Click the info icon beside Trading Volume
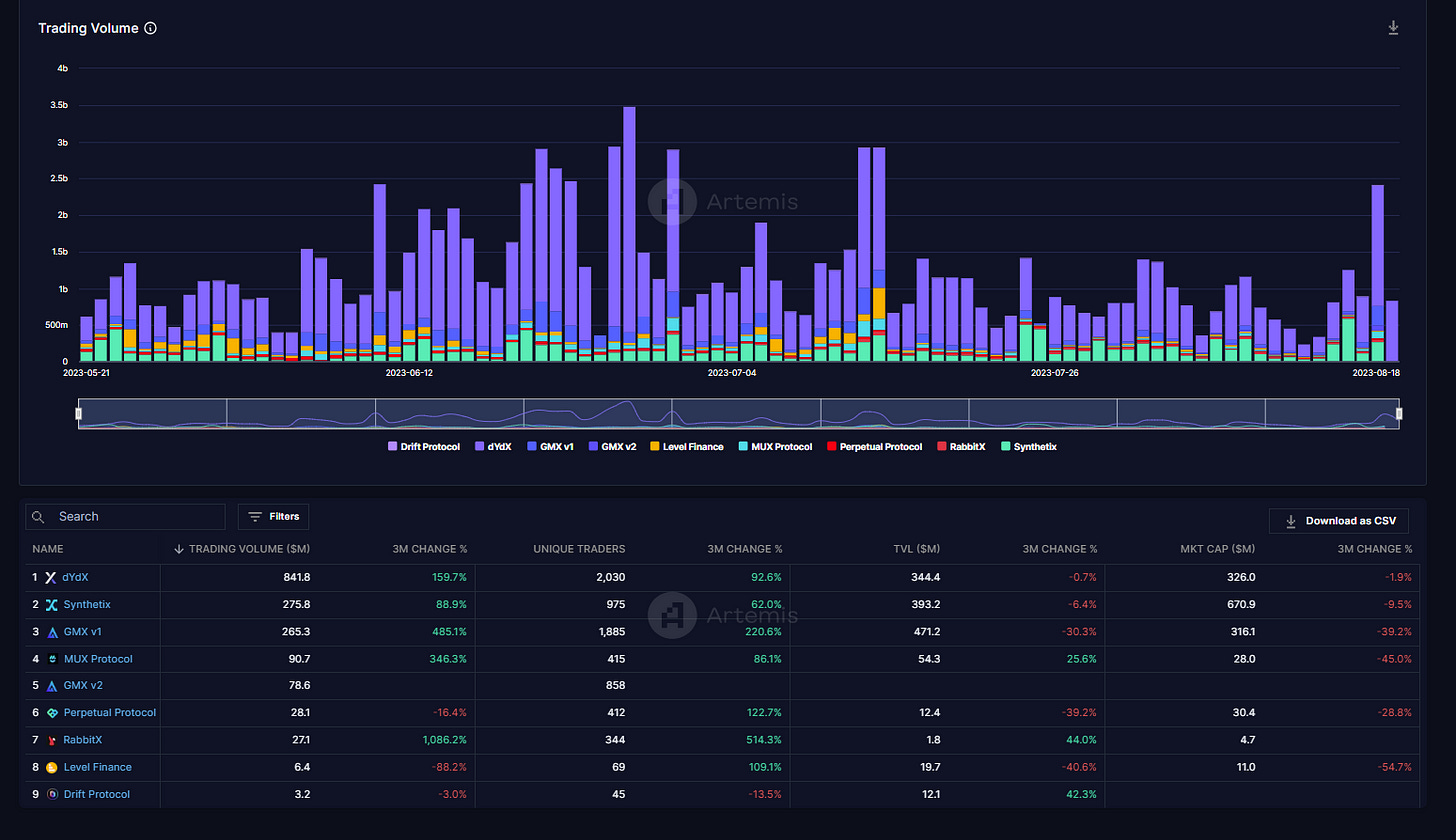This screenshot has height=840, width=1456. click(150, 28)
